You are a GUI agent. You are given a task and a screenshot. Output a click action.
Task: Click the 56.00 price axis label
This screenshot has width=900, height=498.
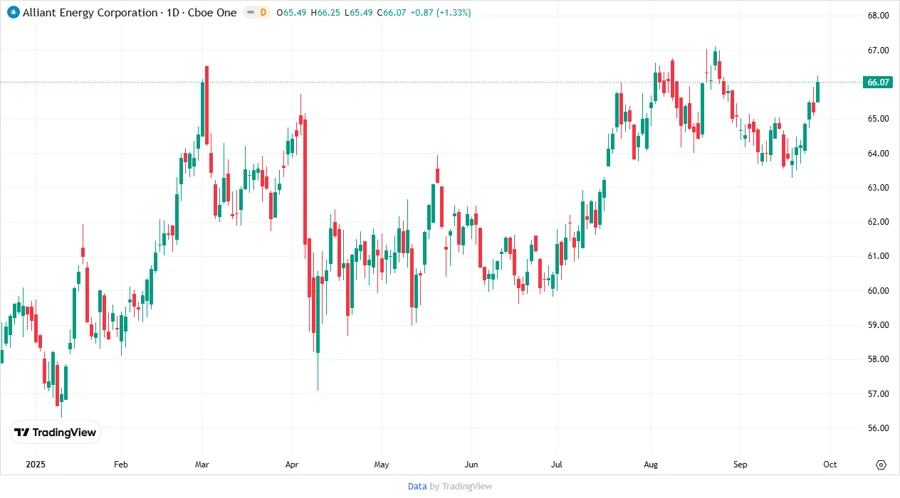point(878,428)
